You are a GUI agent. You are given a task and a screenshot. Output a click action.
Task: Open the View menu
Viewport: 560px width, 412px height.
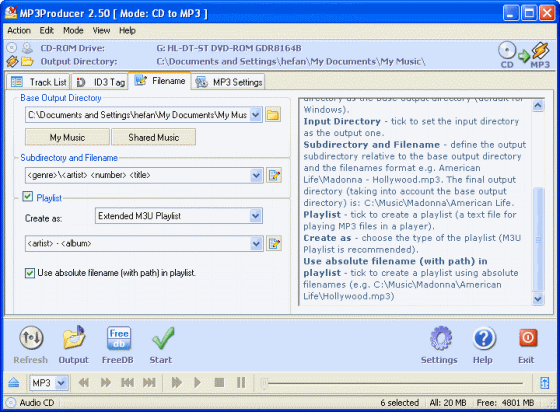tap(101, 30)
